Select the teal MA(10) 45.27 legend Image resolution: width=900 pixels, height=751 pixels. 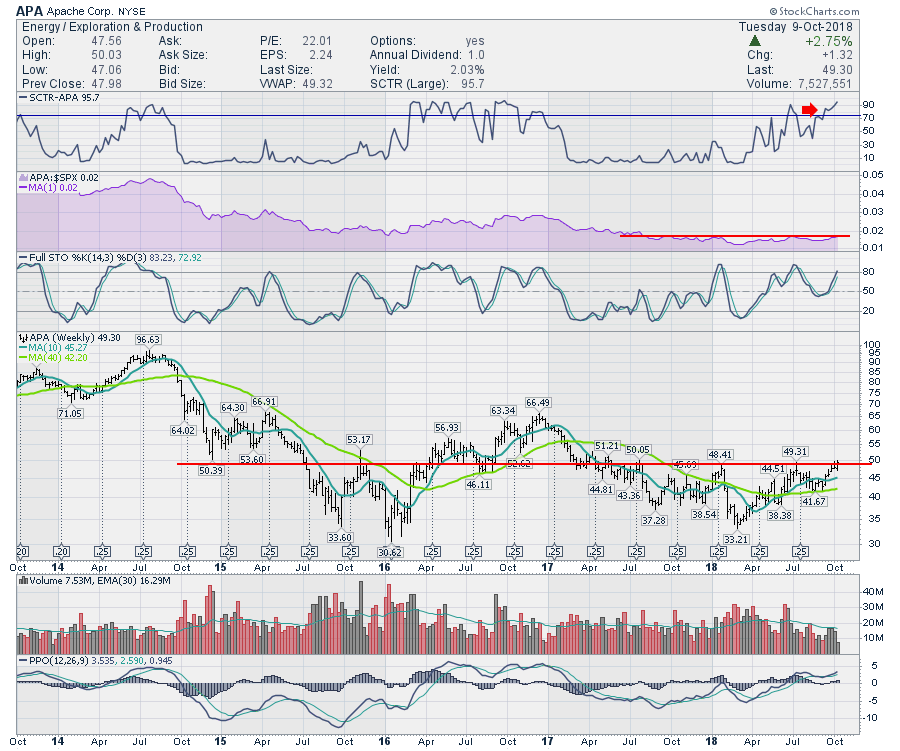[x=53, y=347]
